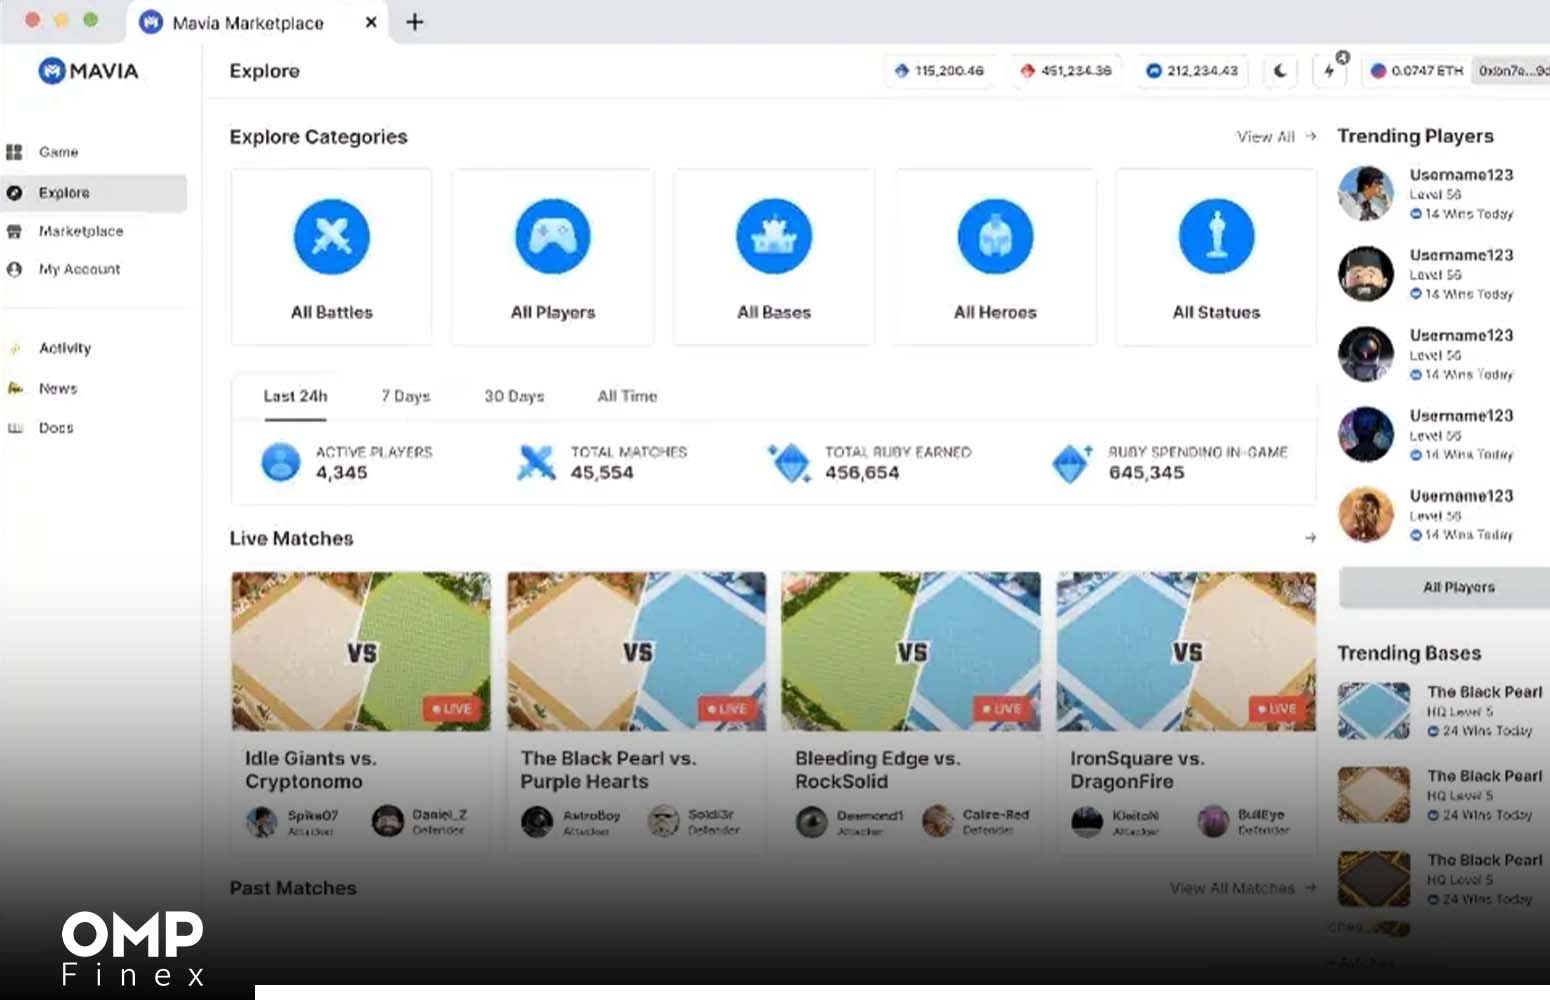The image size is (1550, 1000).
Task: Toggle dark mode moon icon
Action: (1280, 71)
